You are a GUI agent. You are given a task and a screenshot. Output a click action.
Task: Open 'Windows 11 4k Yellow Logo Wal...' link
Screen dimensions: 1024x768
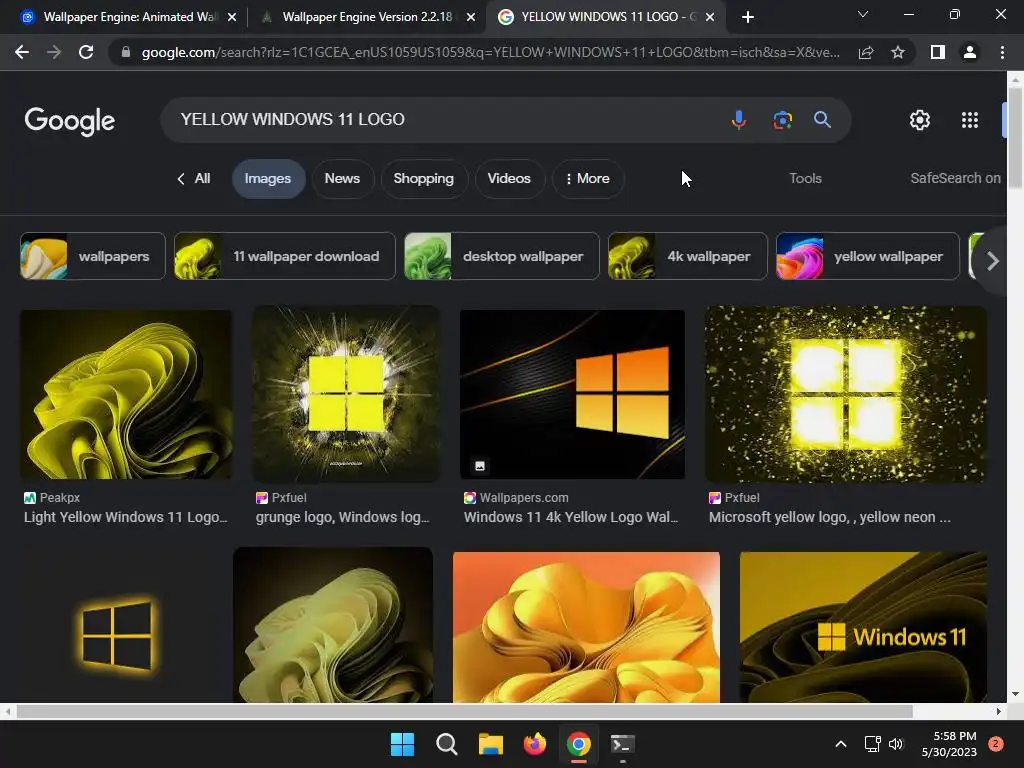(x=571, y=517)
